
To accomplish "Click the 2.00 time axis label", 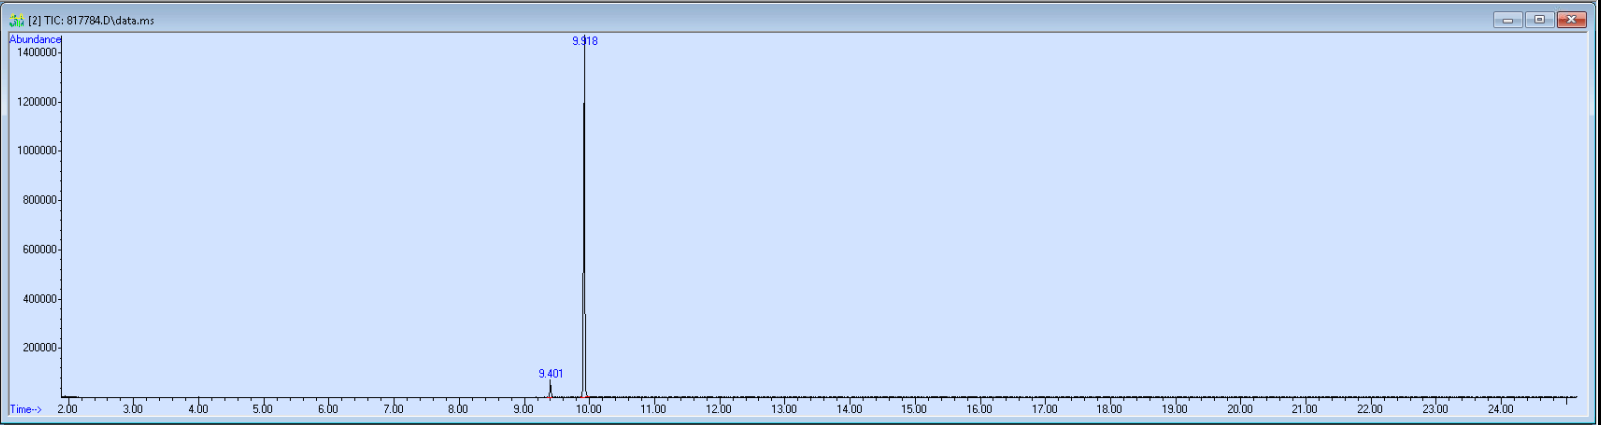I will tap(67, 409).
